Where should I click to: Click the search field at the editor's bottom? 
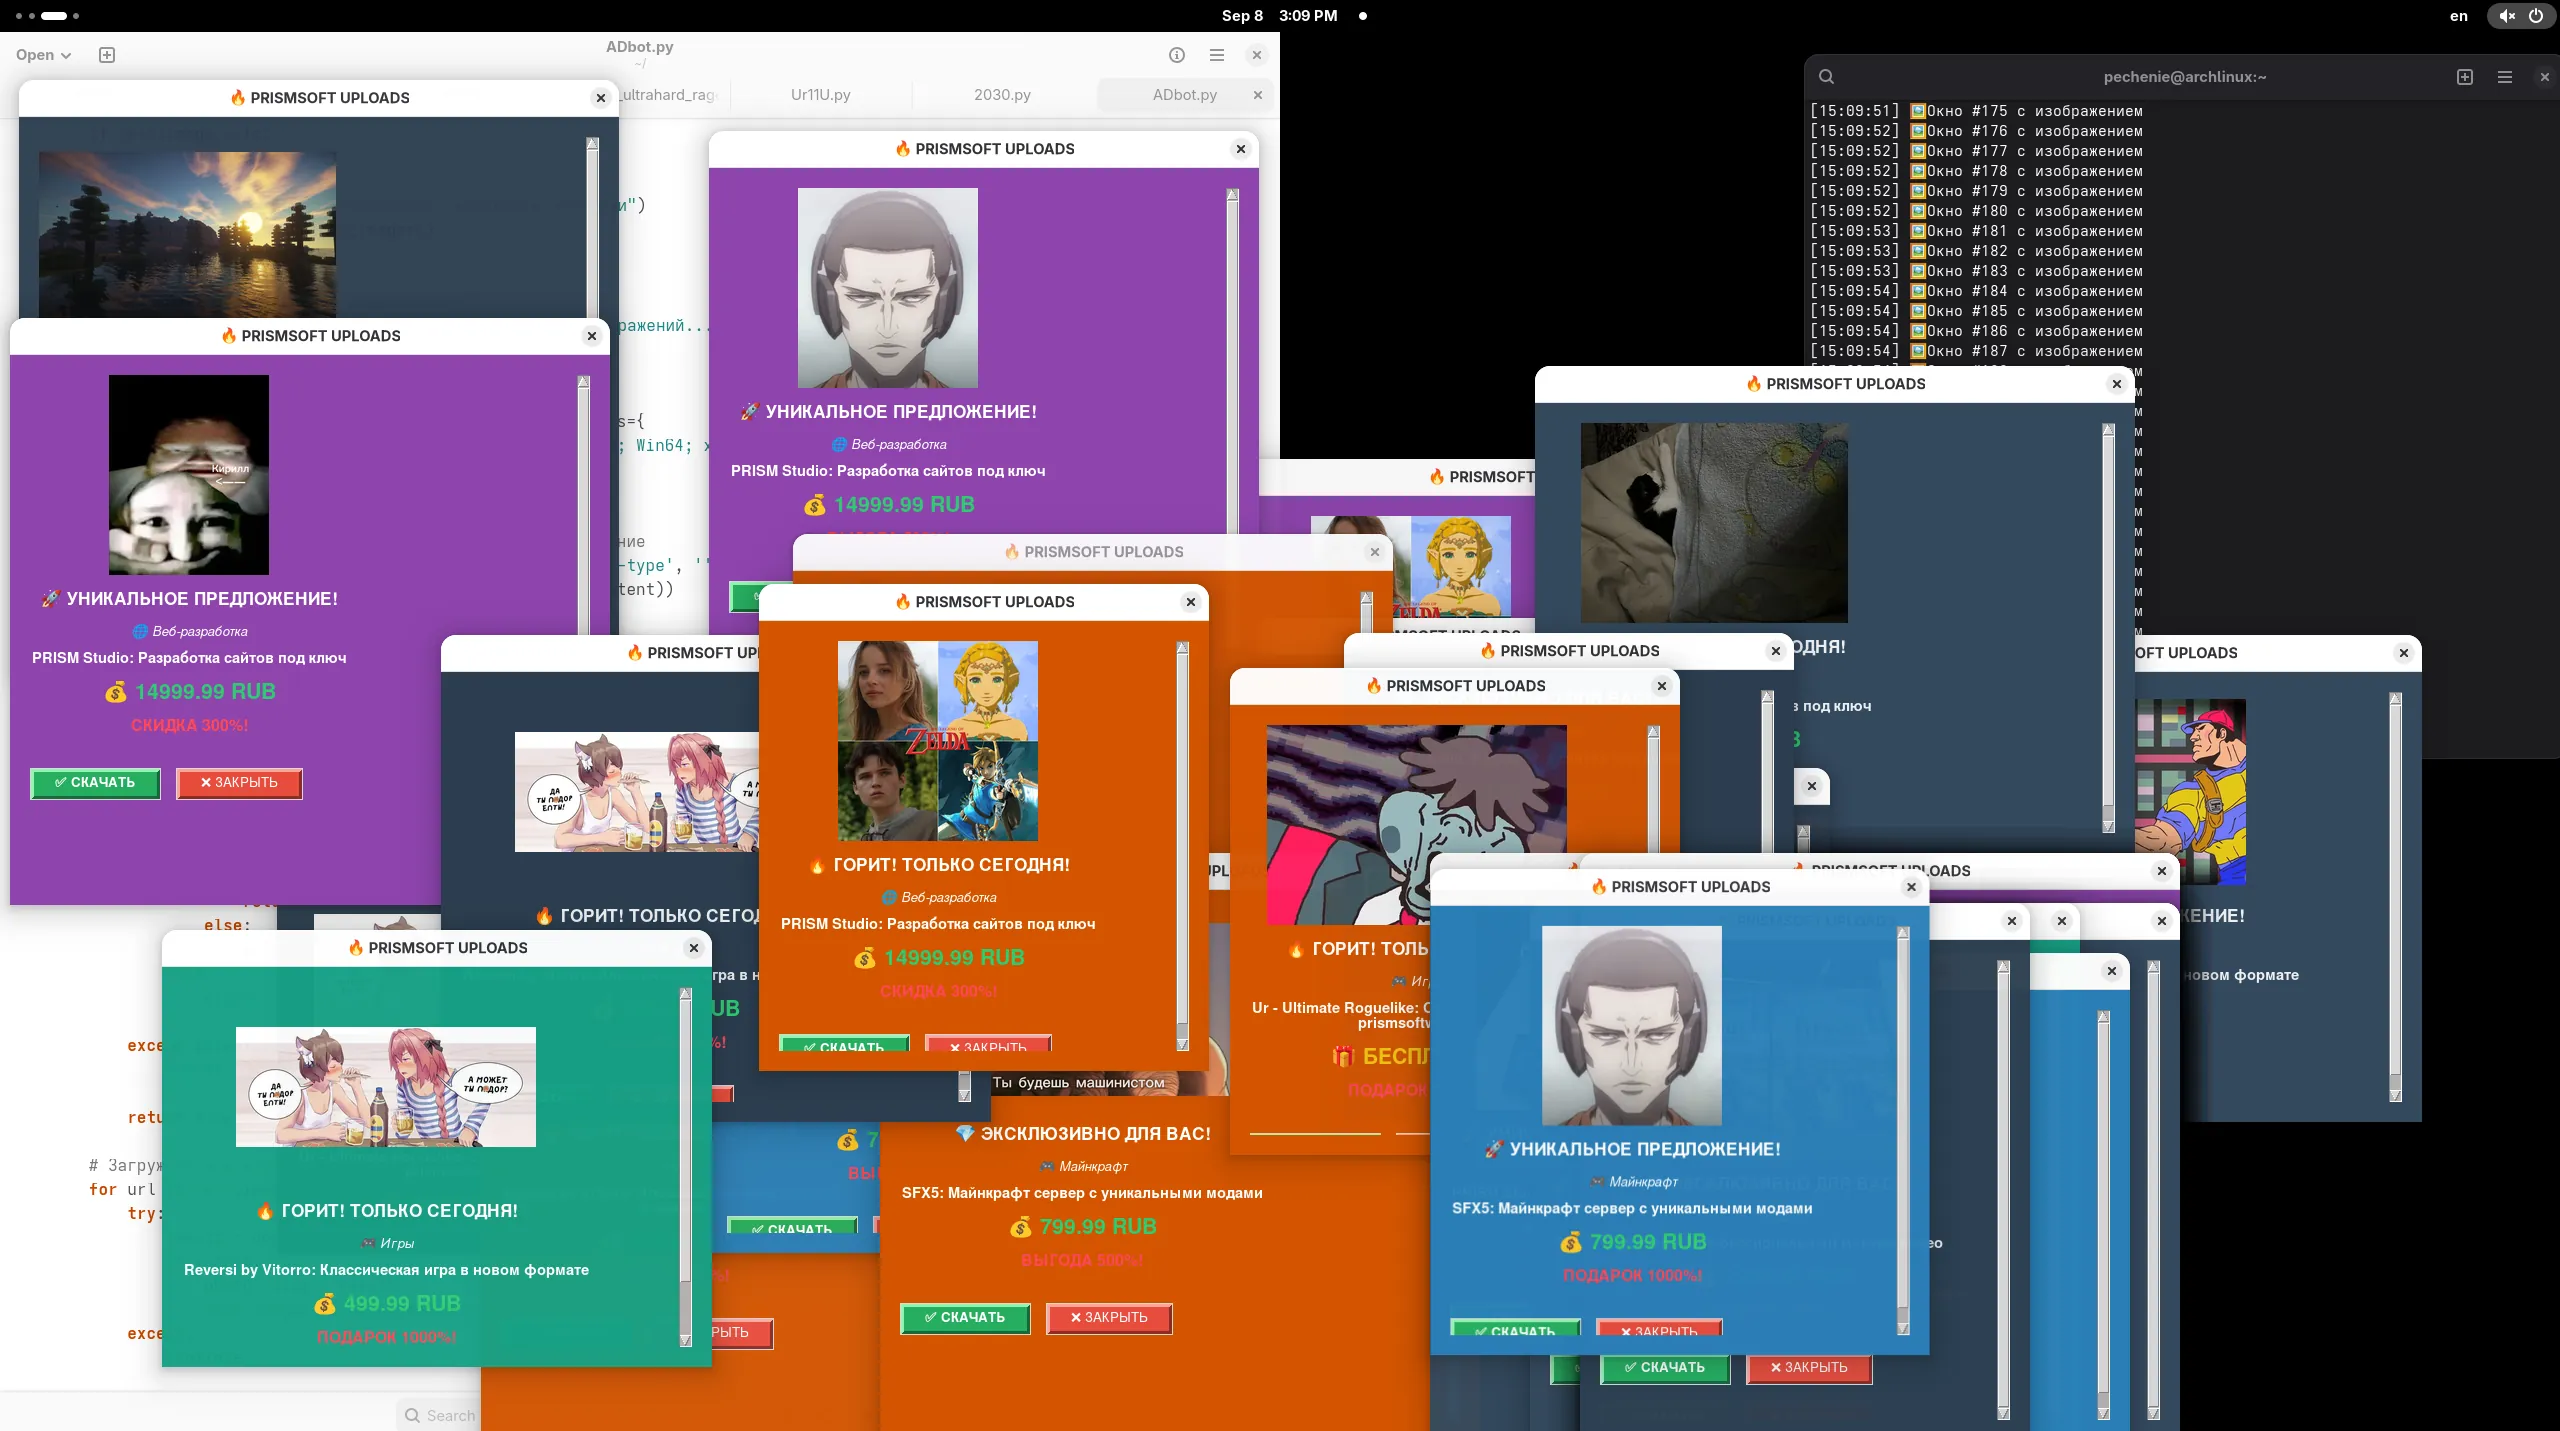440,1415
